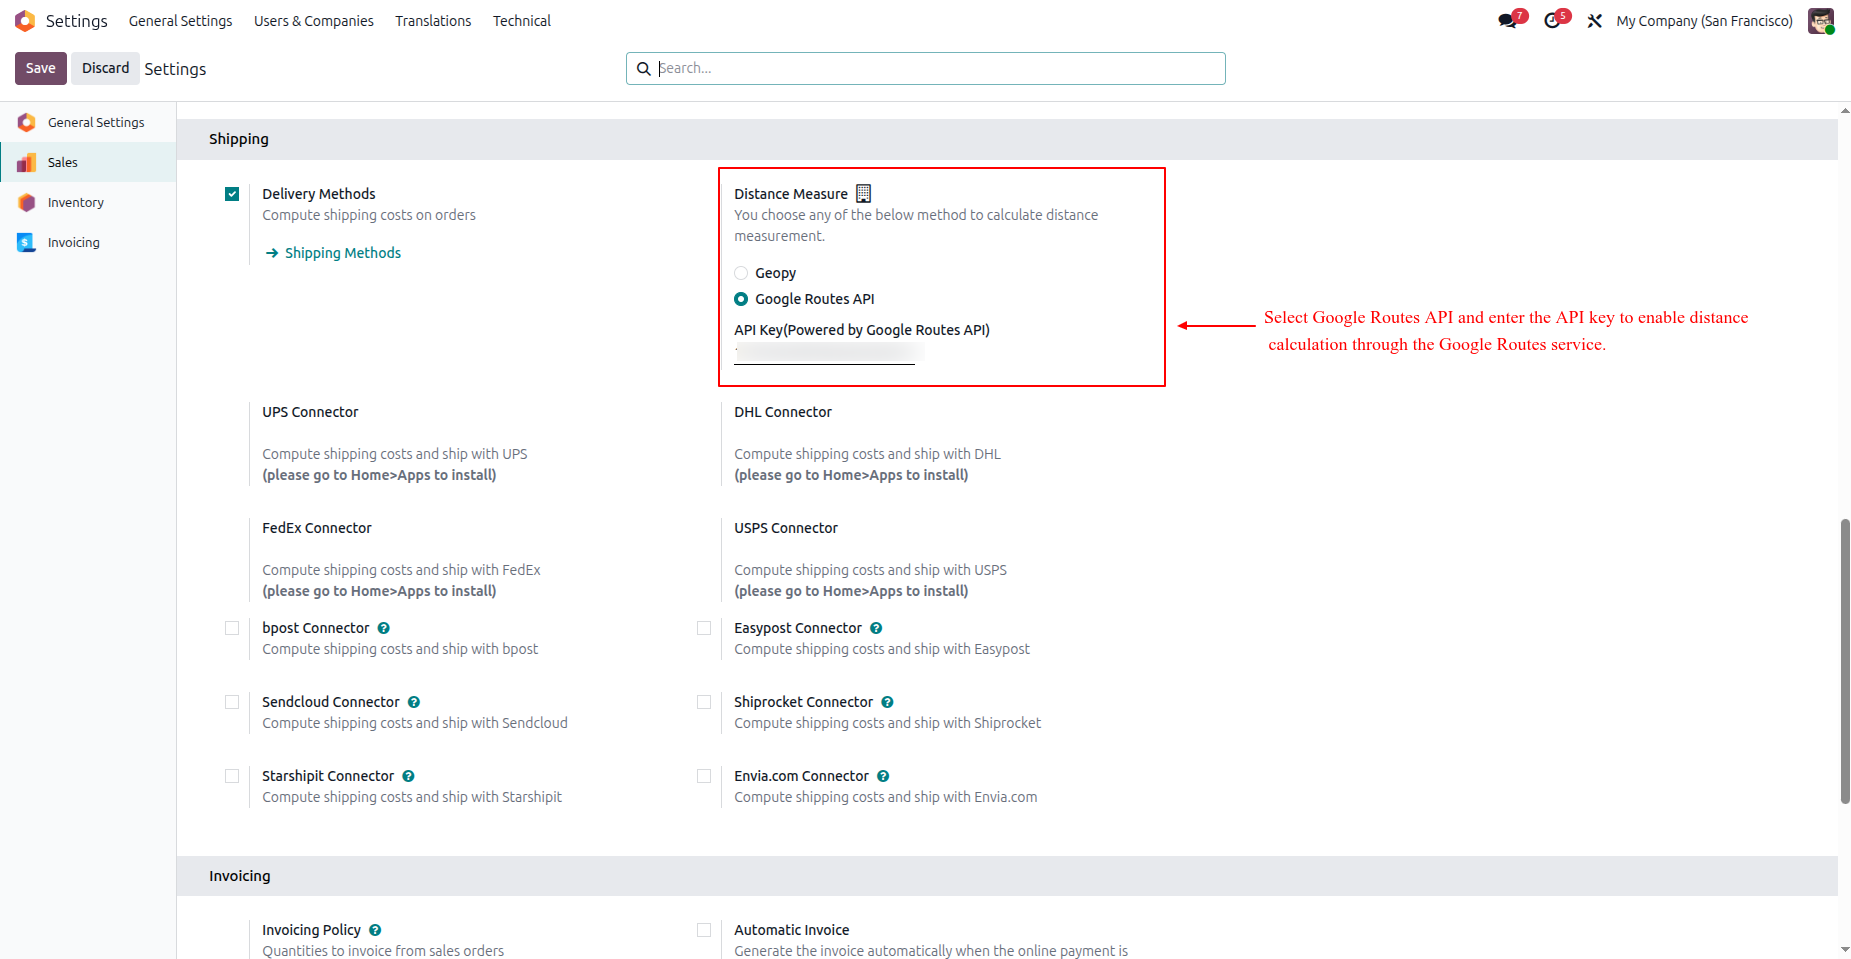Open company switcher My Company (San Francisco)
The image size is (1851, 959).
pyautogui.click(x=1704, y=21)
